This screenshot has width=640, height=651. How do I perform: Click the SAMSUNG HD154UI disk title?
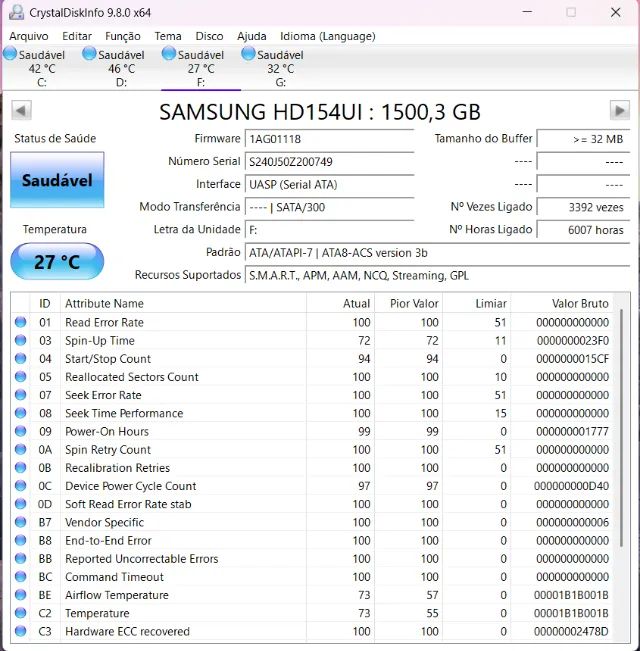[x=320, y=112]
